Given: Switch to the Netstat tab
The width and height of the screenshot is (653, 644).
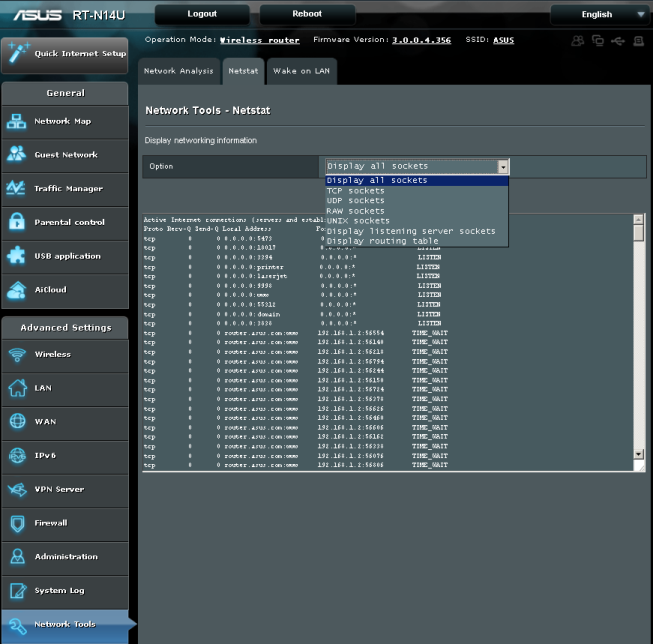Looking at the screenshot, I should [x=243, y=71].
